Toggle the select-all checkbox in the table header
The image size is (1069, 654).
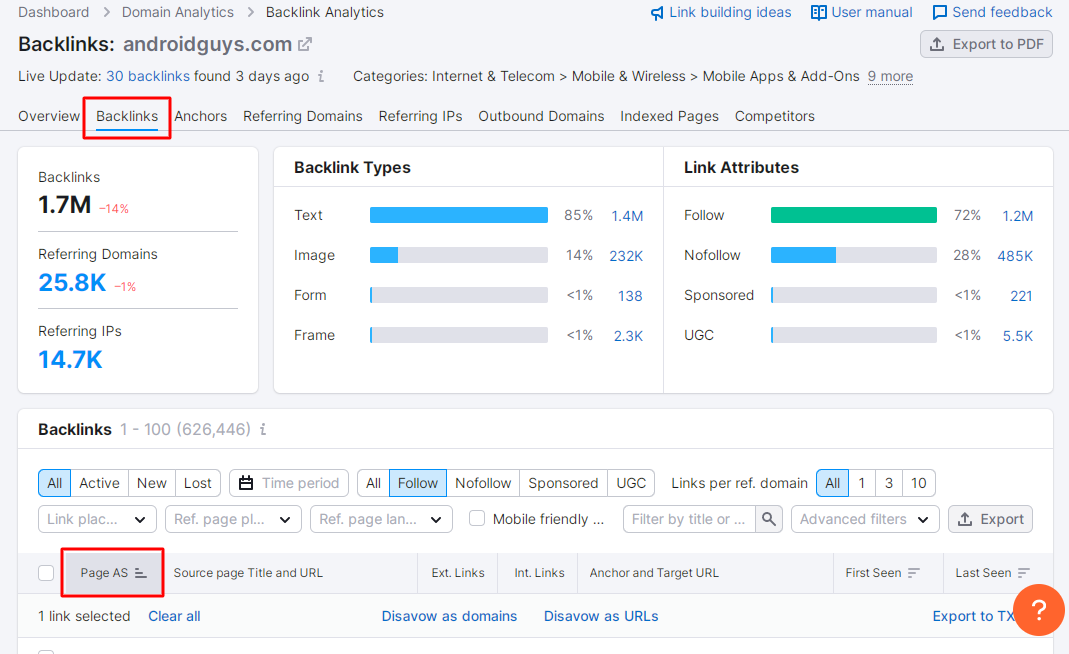(x=46, y=573)
